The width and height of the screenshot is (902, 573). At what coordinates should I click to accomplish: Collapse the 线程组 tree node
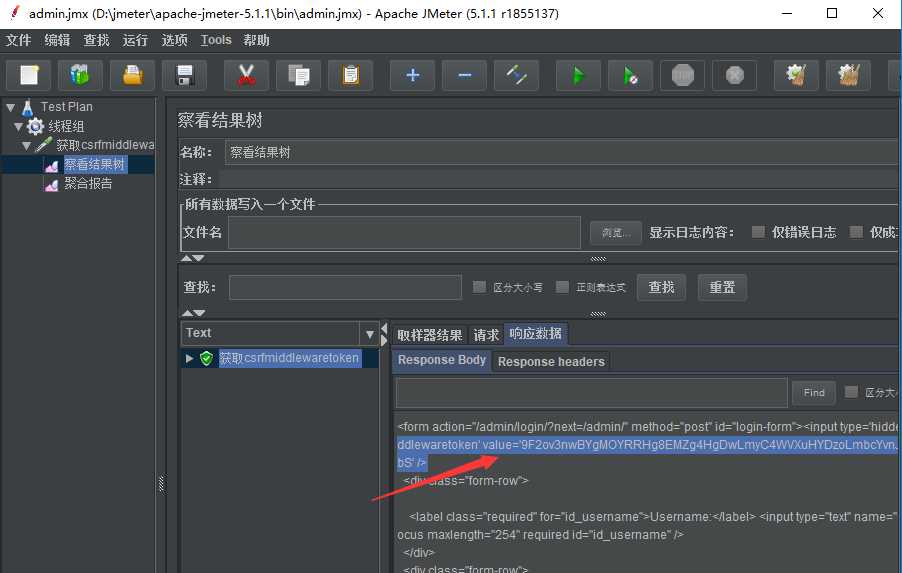coord(18,126)
